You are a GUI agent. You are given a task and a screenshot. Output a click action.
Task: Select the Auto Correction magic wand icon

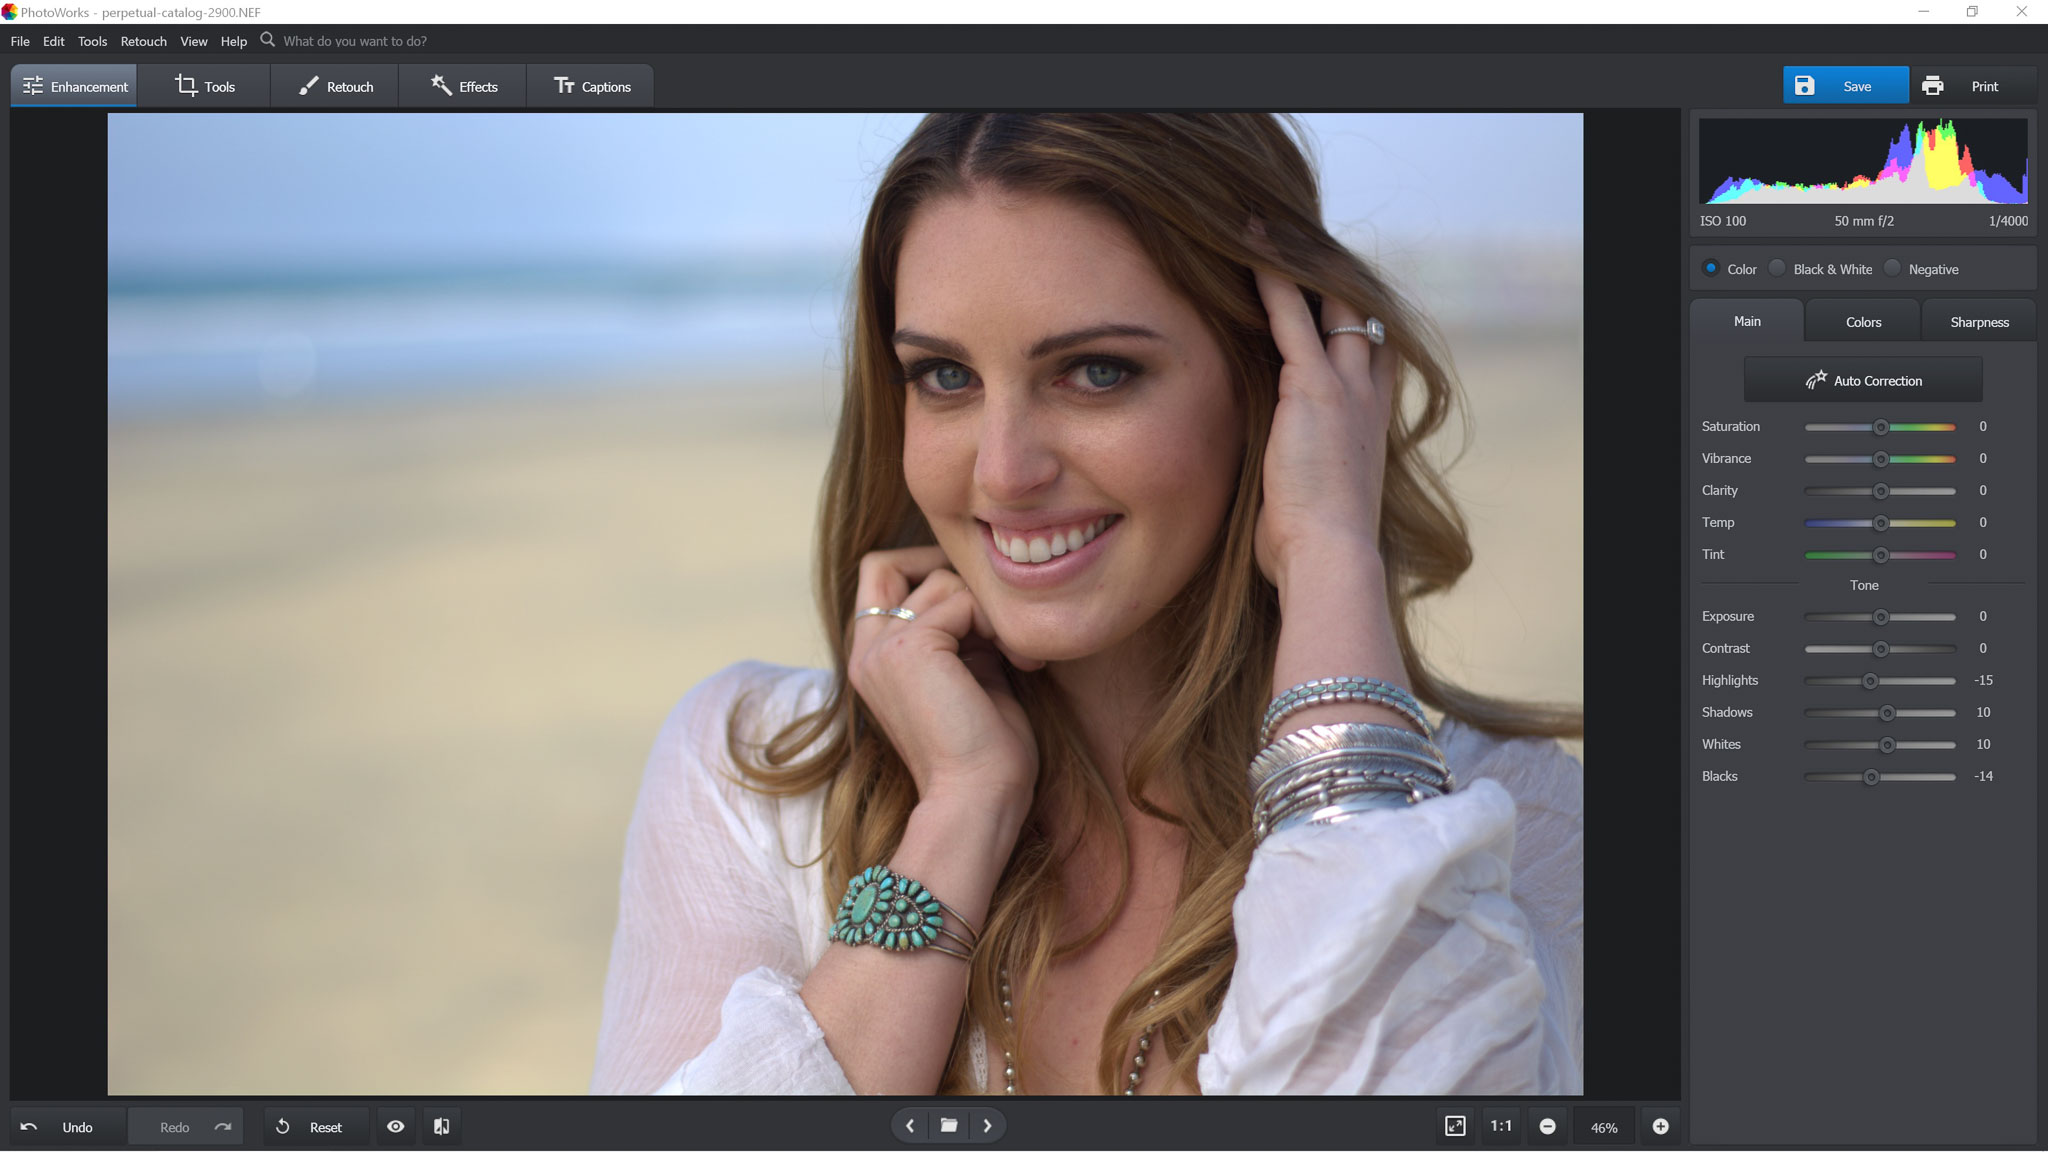pyautogui.click(x=1817, y=379)
